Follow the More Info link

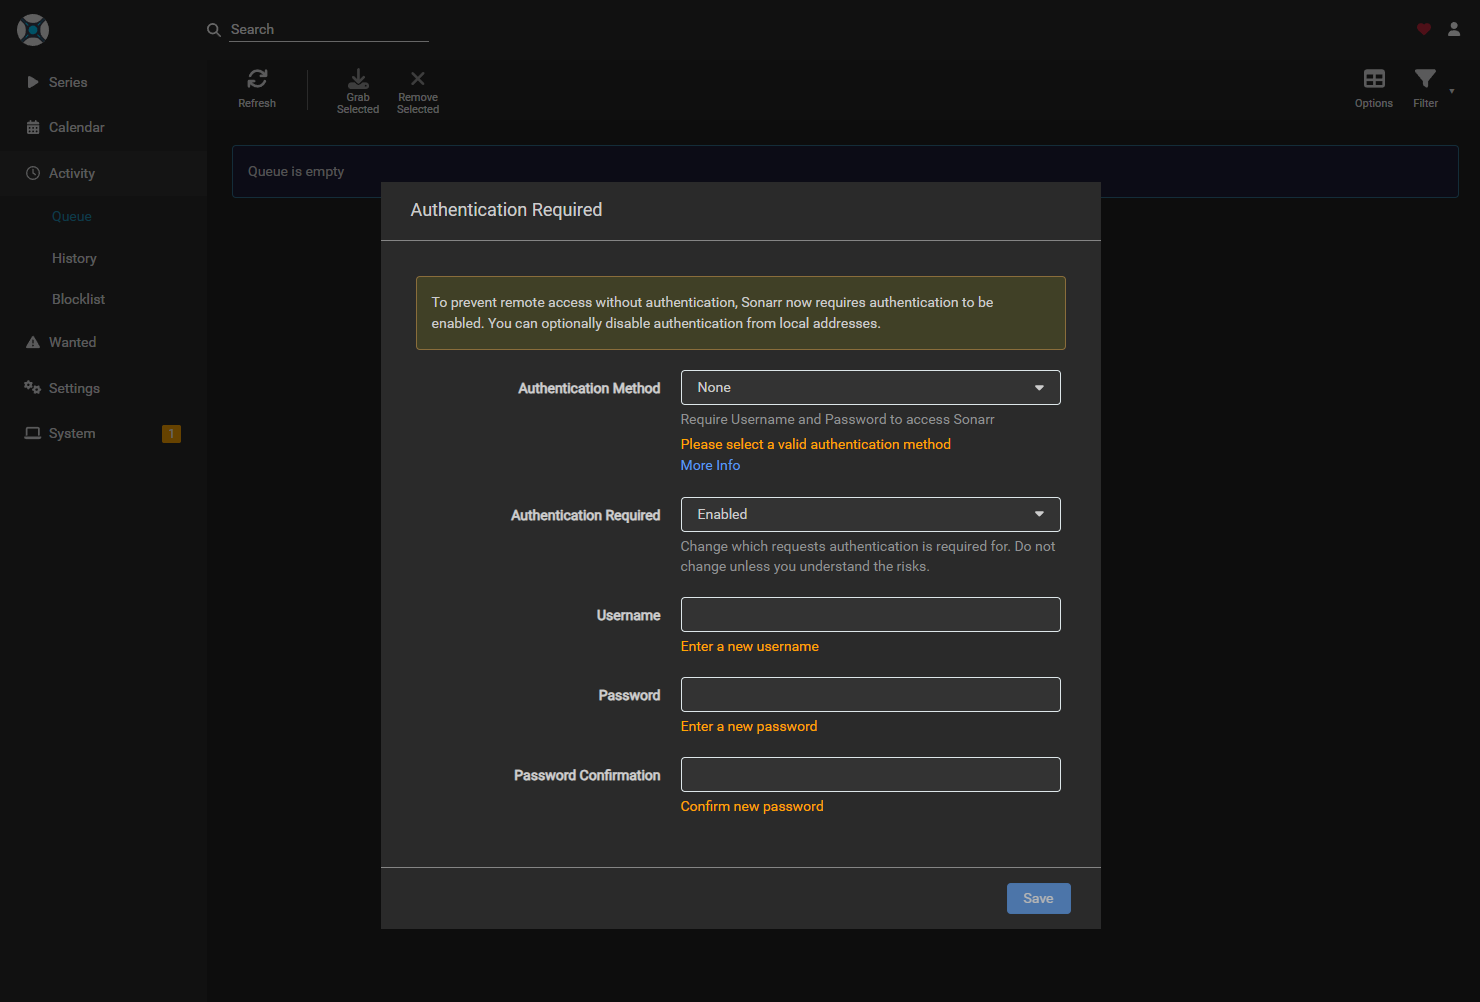710,465
